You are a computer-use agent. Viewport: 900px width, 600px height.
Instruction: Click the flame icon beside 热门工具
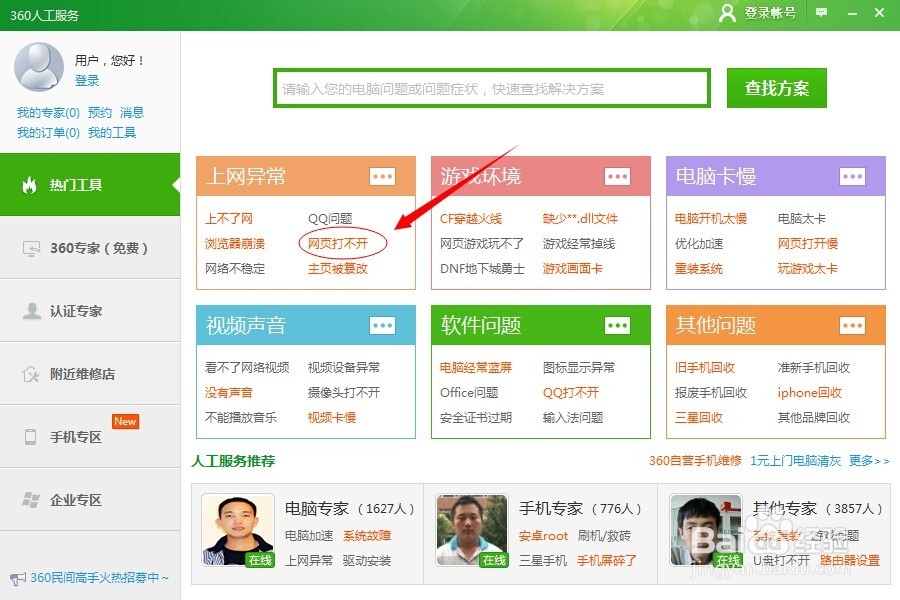click(x=29, y=185)
